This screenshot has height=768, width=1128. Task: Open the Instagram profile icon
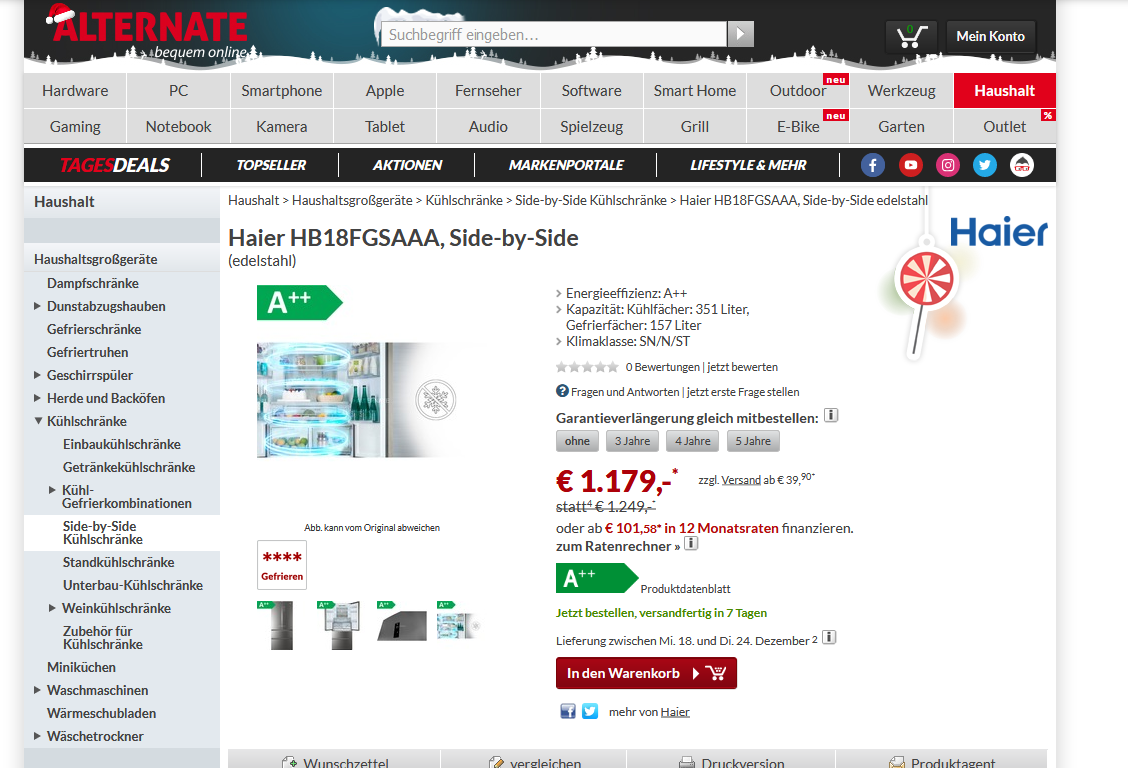tap(947, 165)
